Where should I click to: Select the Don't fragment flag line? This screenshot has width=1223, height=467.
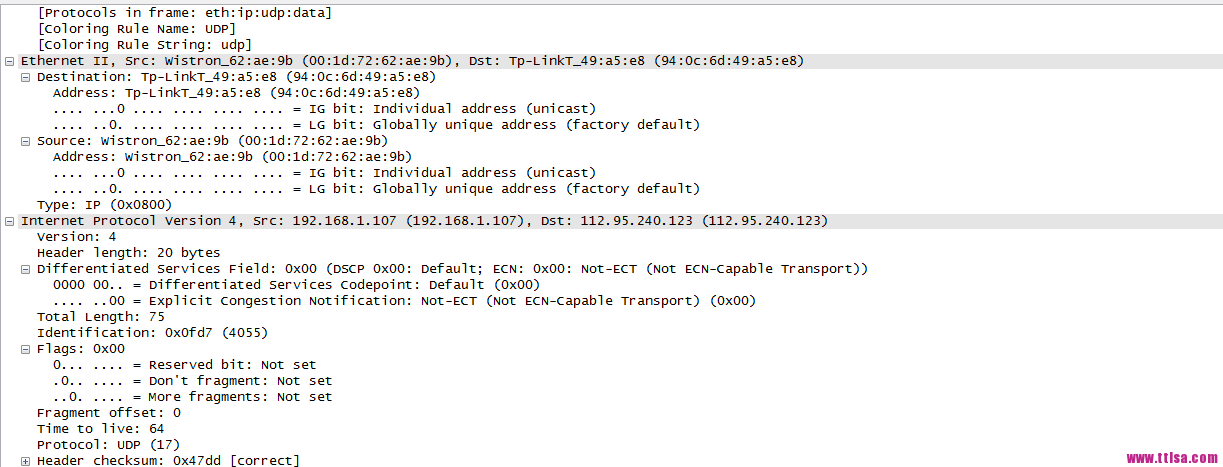coord(193,381)
